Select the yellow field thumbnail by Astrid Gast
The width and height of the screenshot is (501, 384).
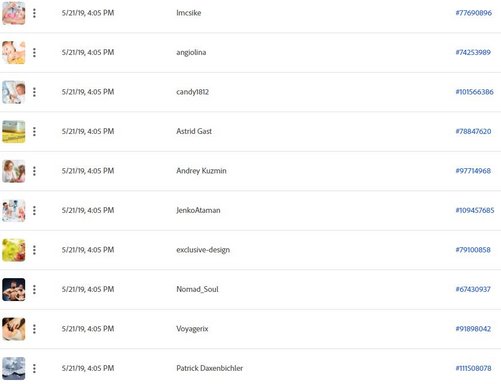pyautogui.click(x=14, y=132)
